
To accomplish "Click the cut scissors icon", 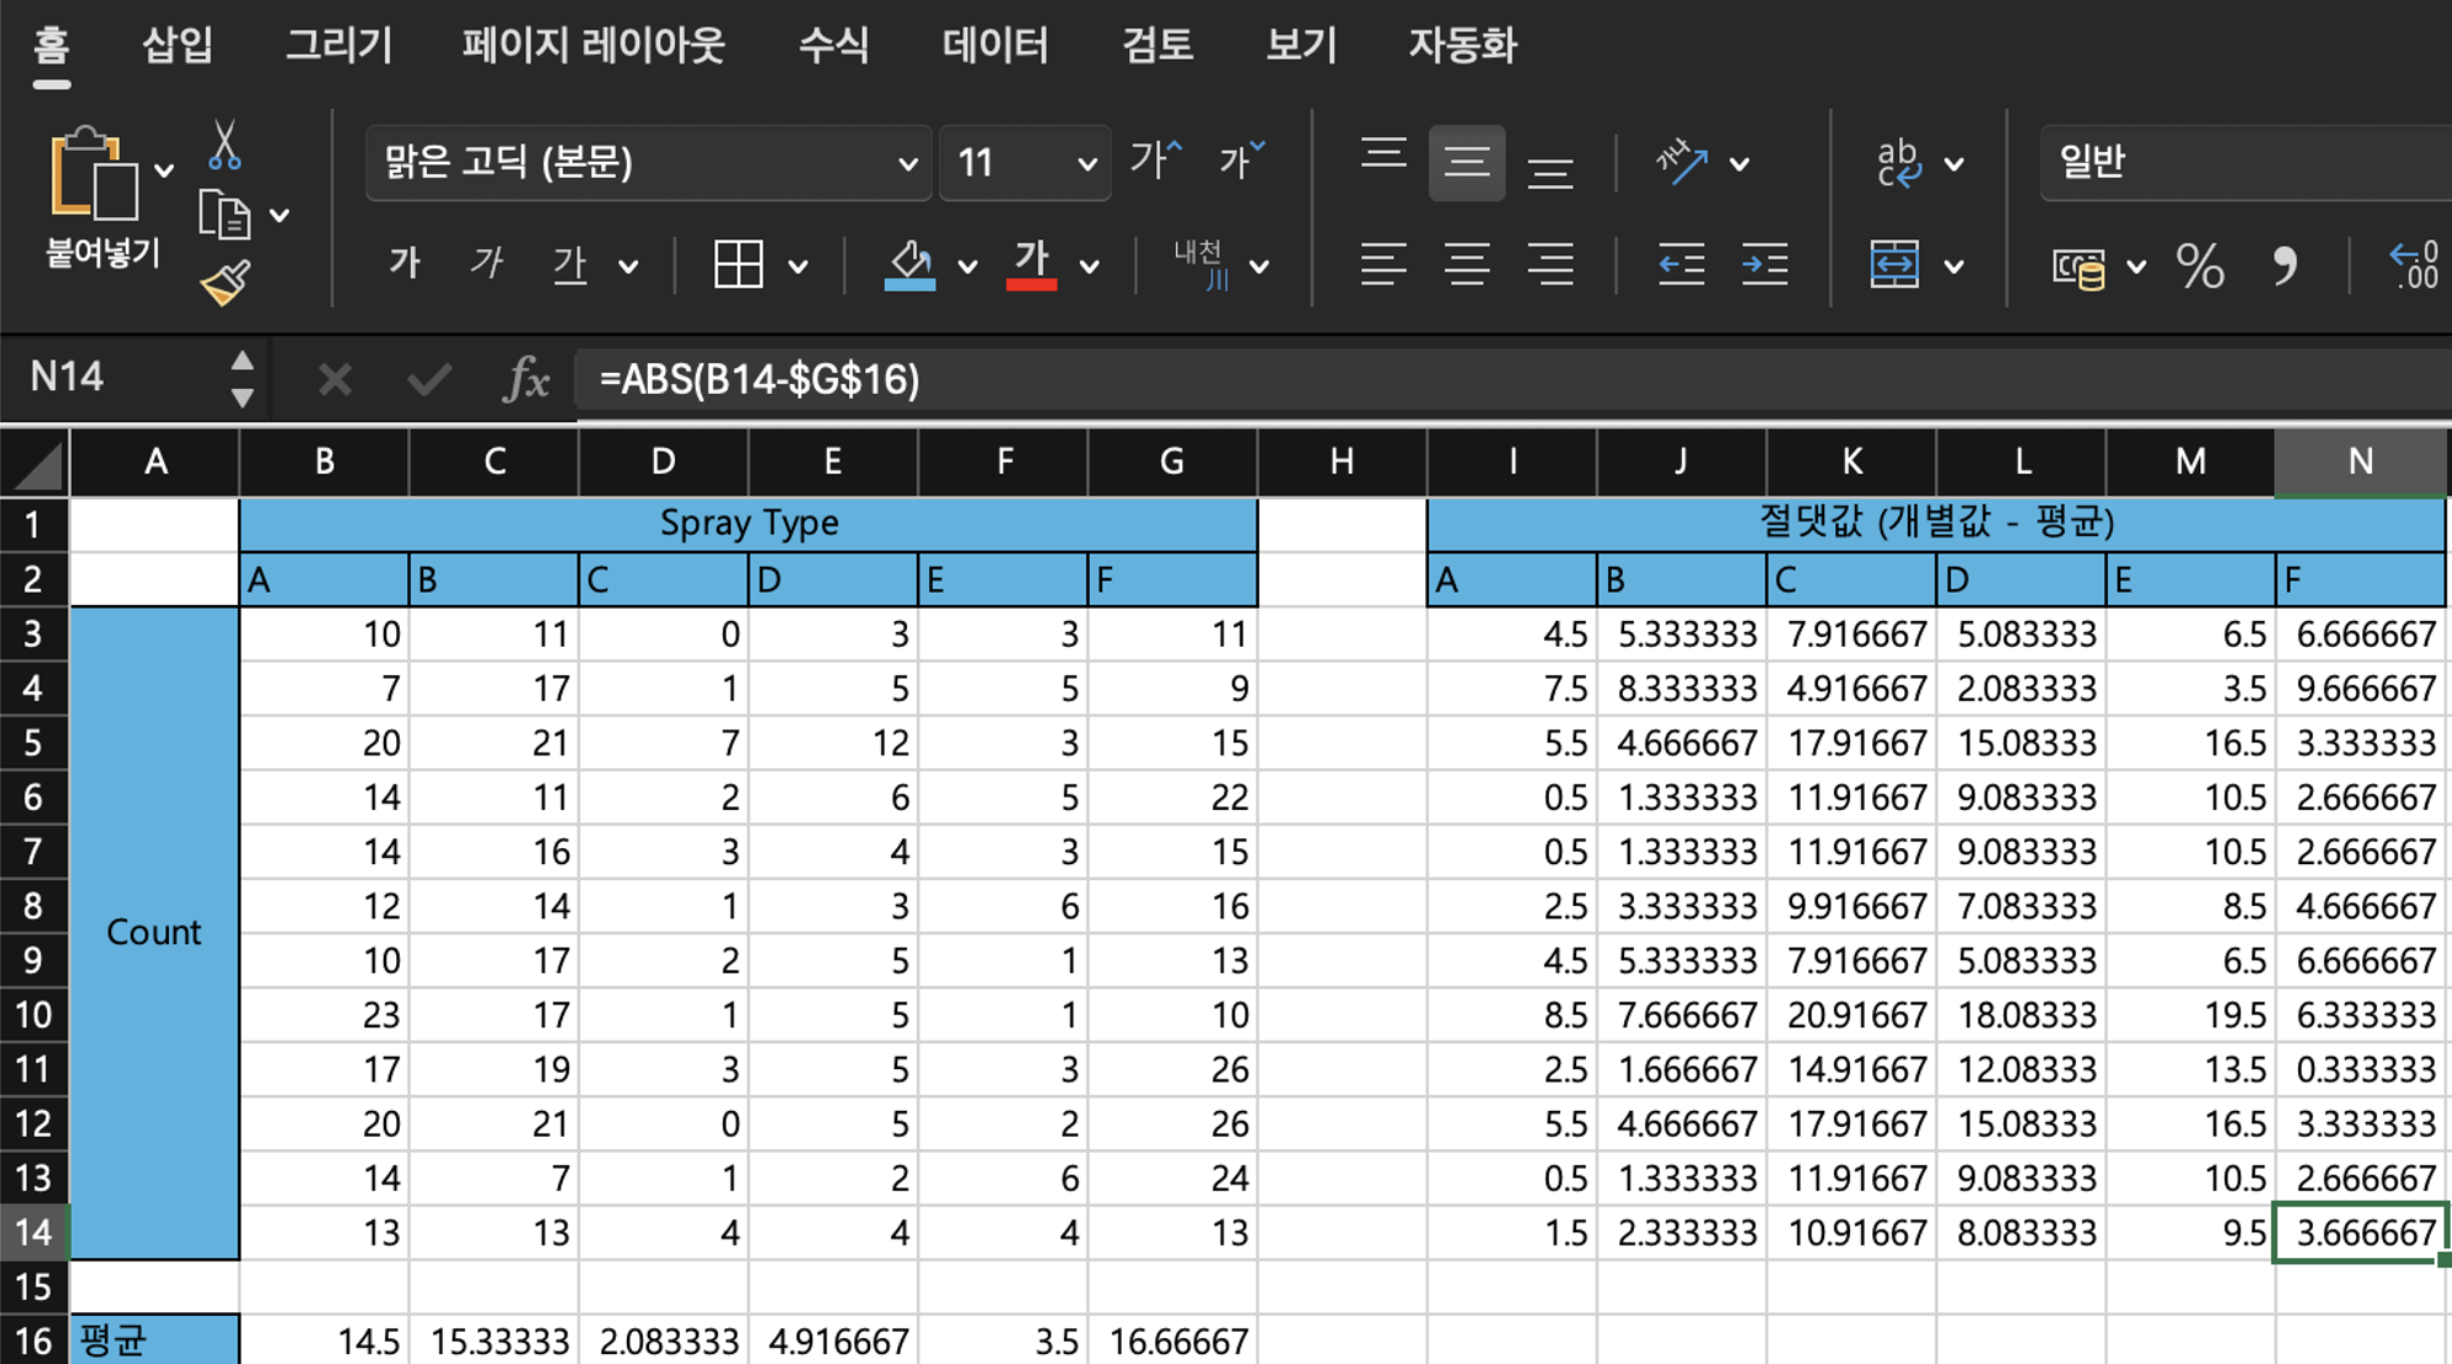I will (224, 146).
